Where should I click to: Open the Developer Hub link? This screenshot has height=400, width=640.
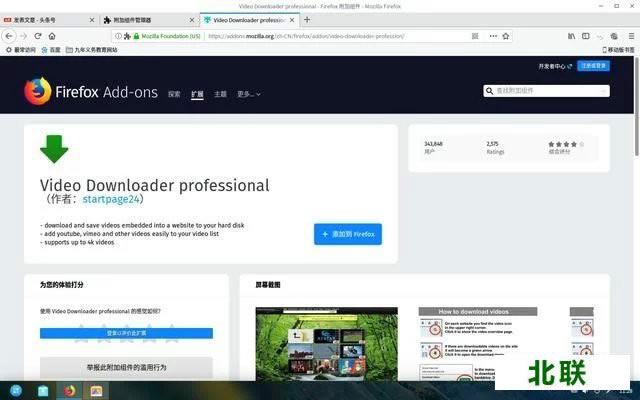tap(555, 66)
